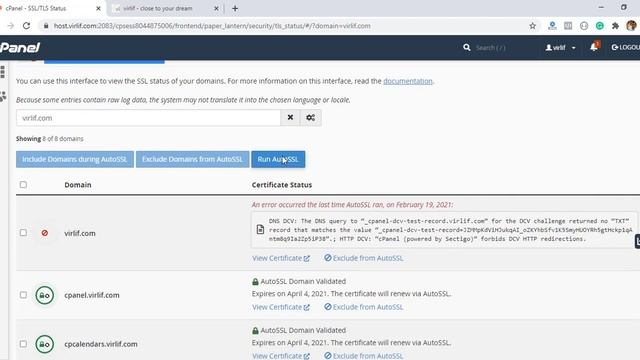The width and height of the screenshot is (640, 360).
Task: Close the cPanel SSL/TLS Status tab
Action: [x=98, y=8]
